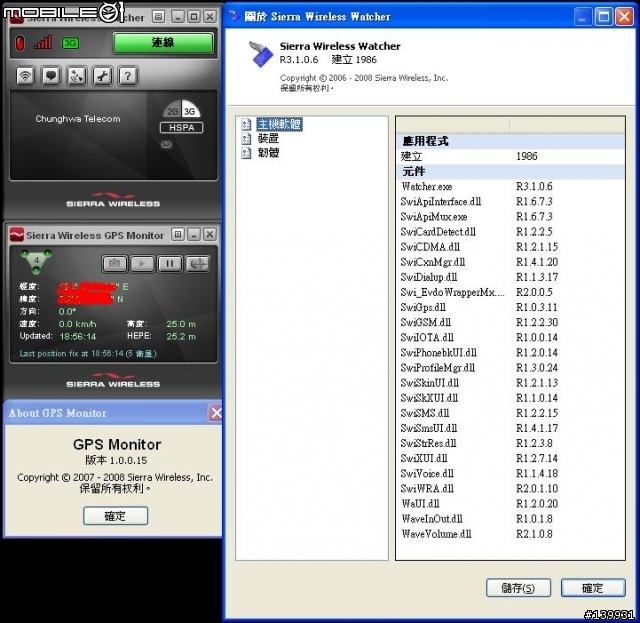This screenshot has width=640, height=623.
Task: Click the HEPE value 25.2 m
Action: pyautogui.click(x=181, y=337)
